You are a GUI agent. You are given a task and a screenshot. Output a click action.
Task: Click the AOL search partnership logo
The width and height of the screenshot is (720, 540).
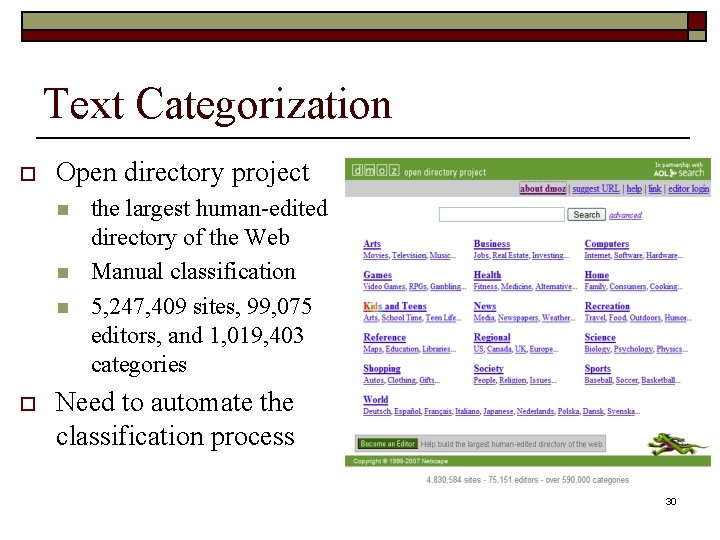(x=679, y=169)
